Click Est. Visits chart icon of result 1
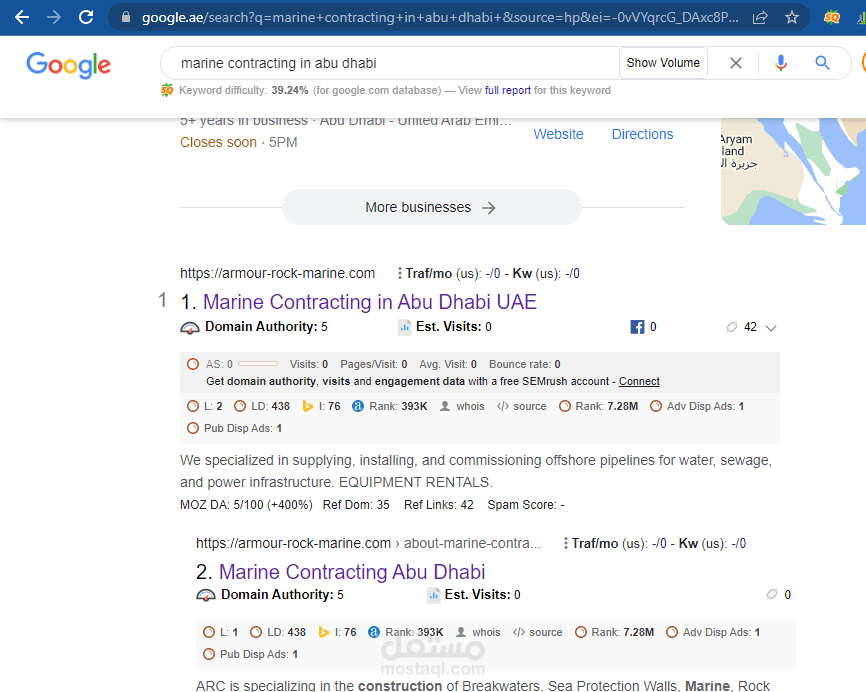866x692 pixels. pos(405,327)
